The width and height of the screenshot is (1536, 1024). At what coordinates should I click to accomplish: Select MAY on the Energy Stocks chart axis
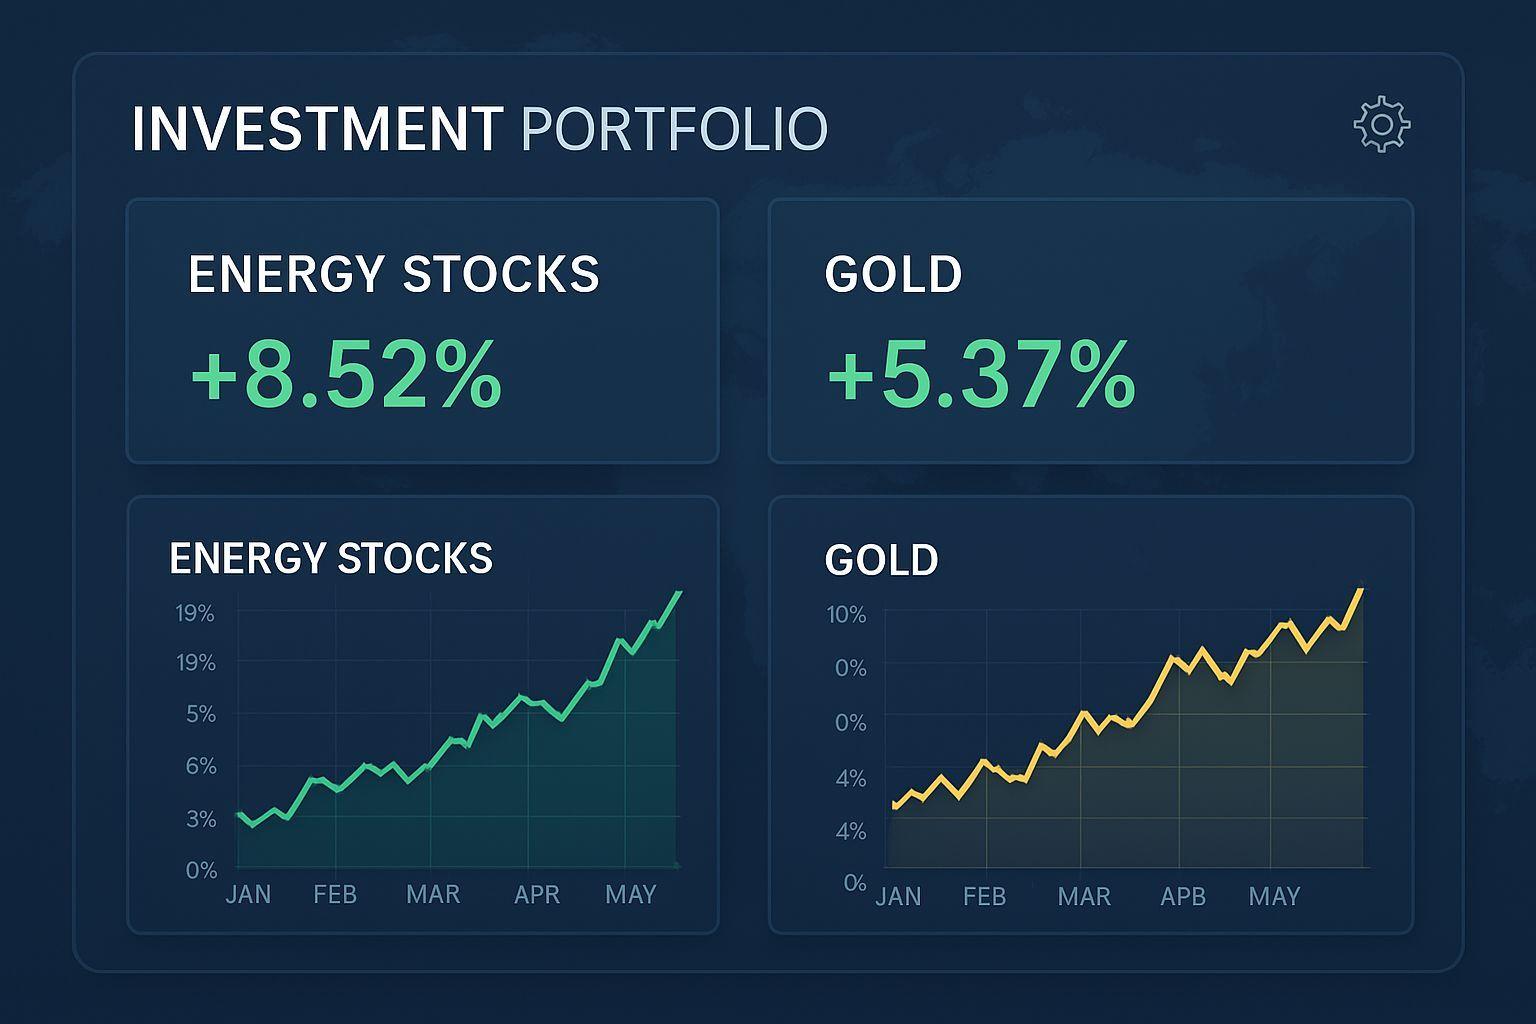click(x=631, y=894)
